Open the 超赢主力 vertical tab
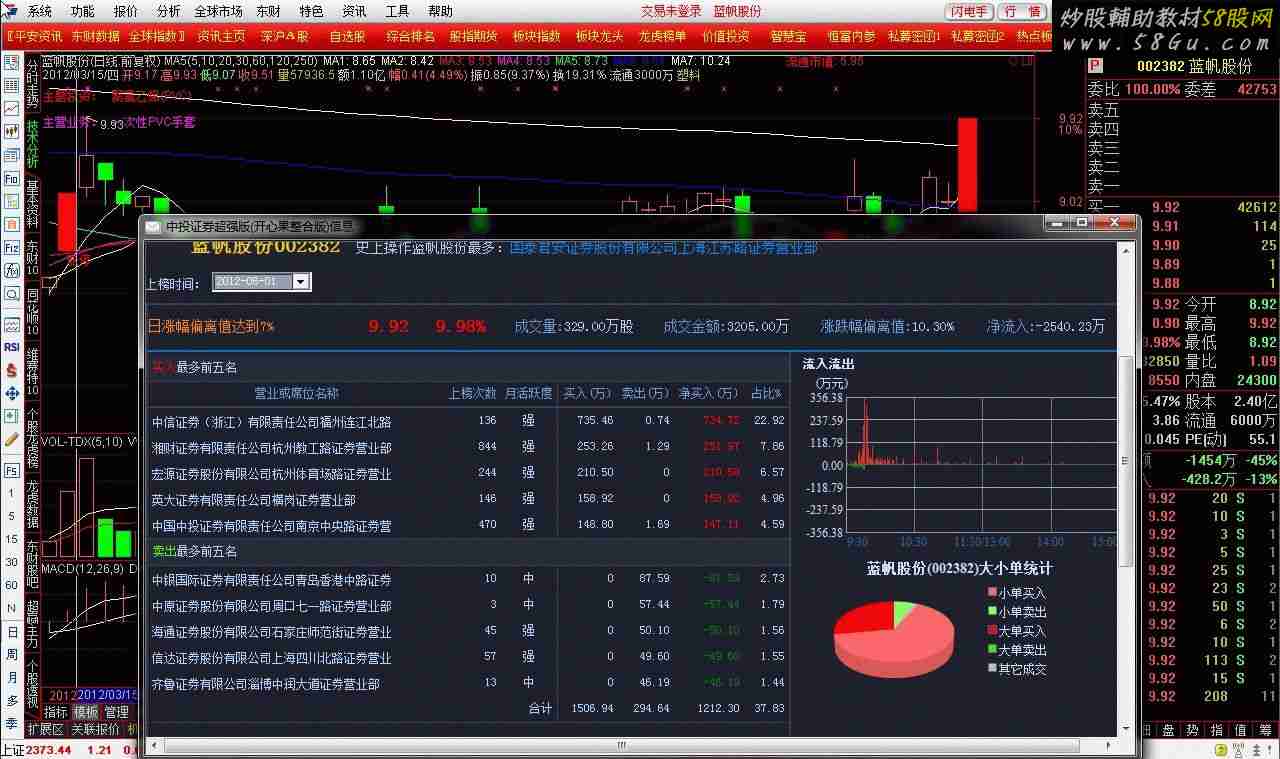The image size is (1280, 759). [x=32, y=626]
